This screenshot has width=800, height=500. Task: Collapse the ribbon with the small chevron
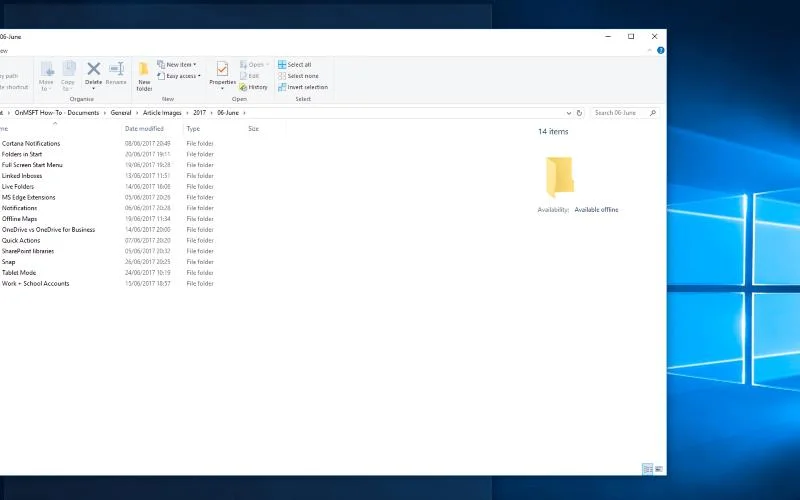tap(649, 51)
